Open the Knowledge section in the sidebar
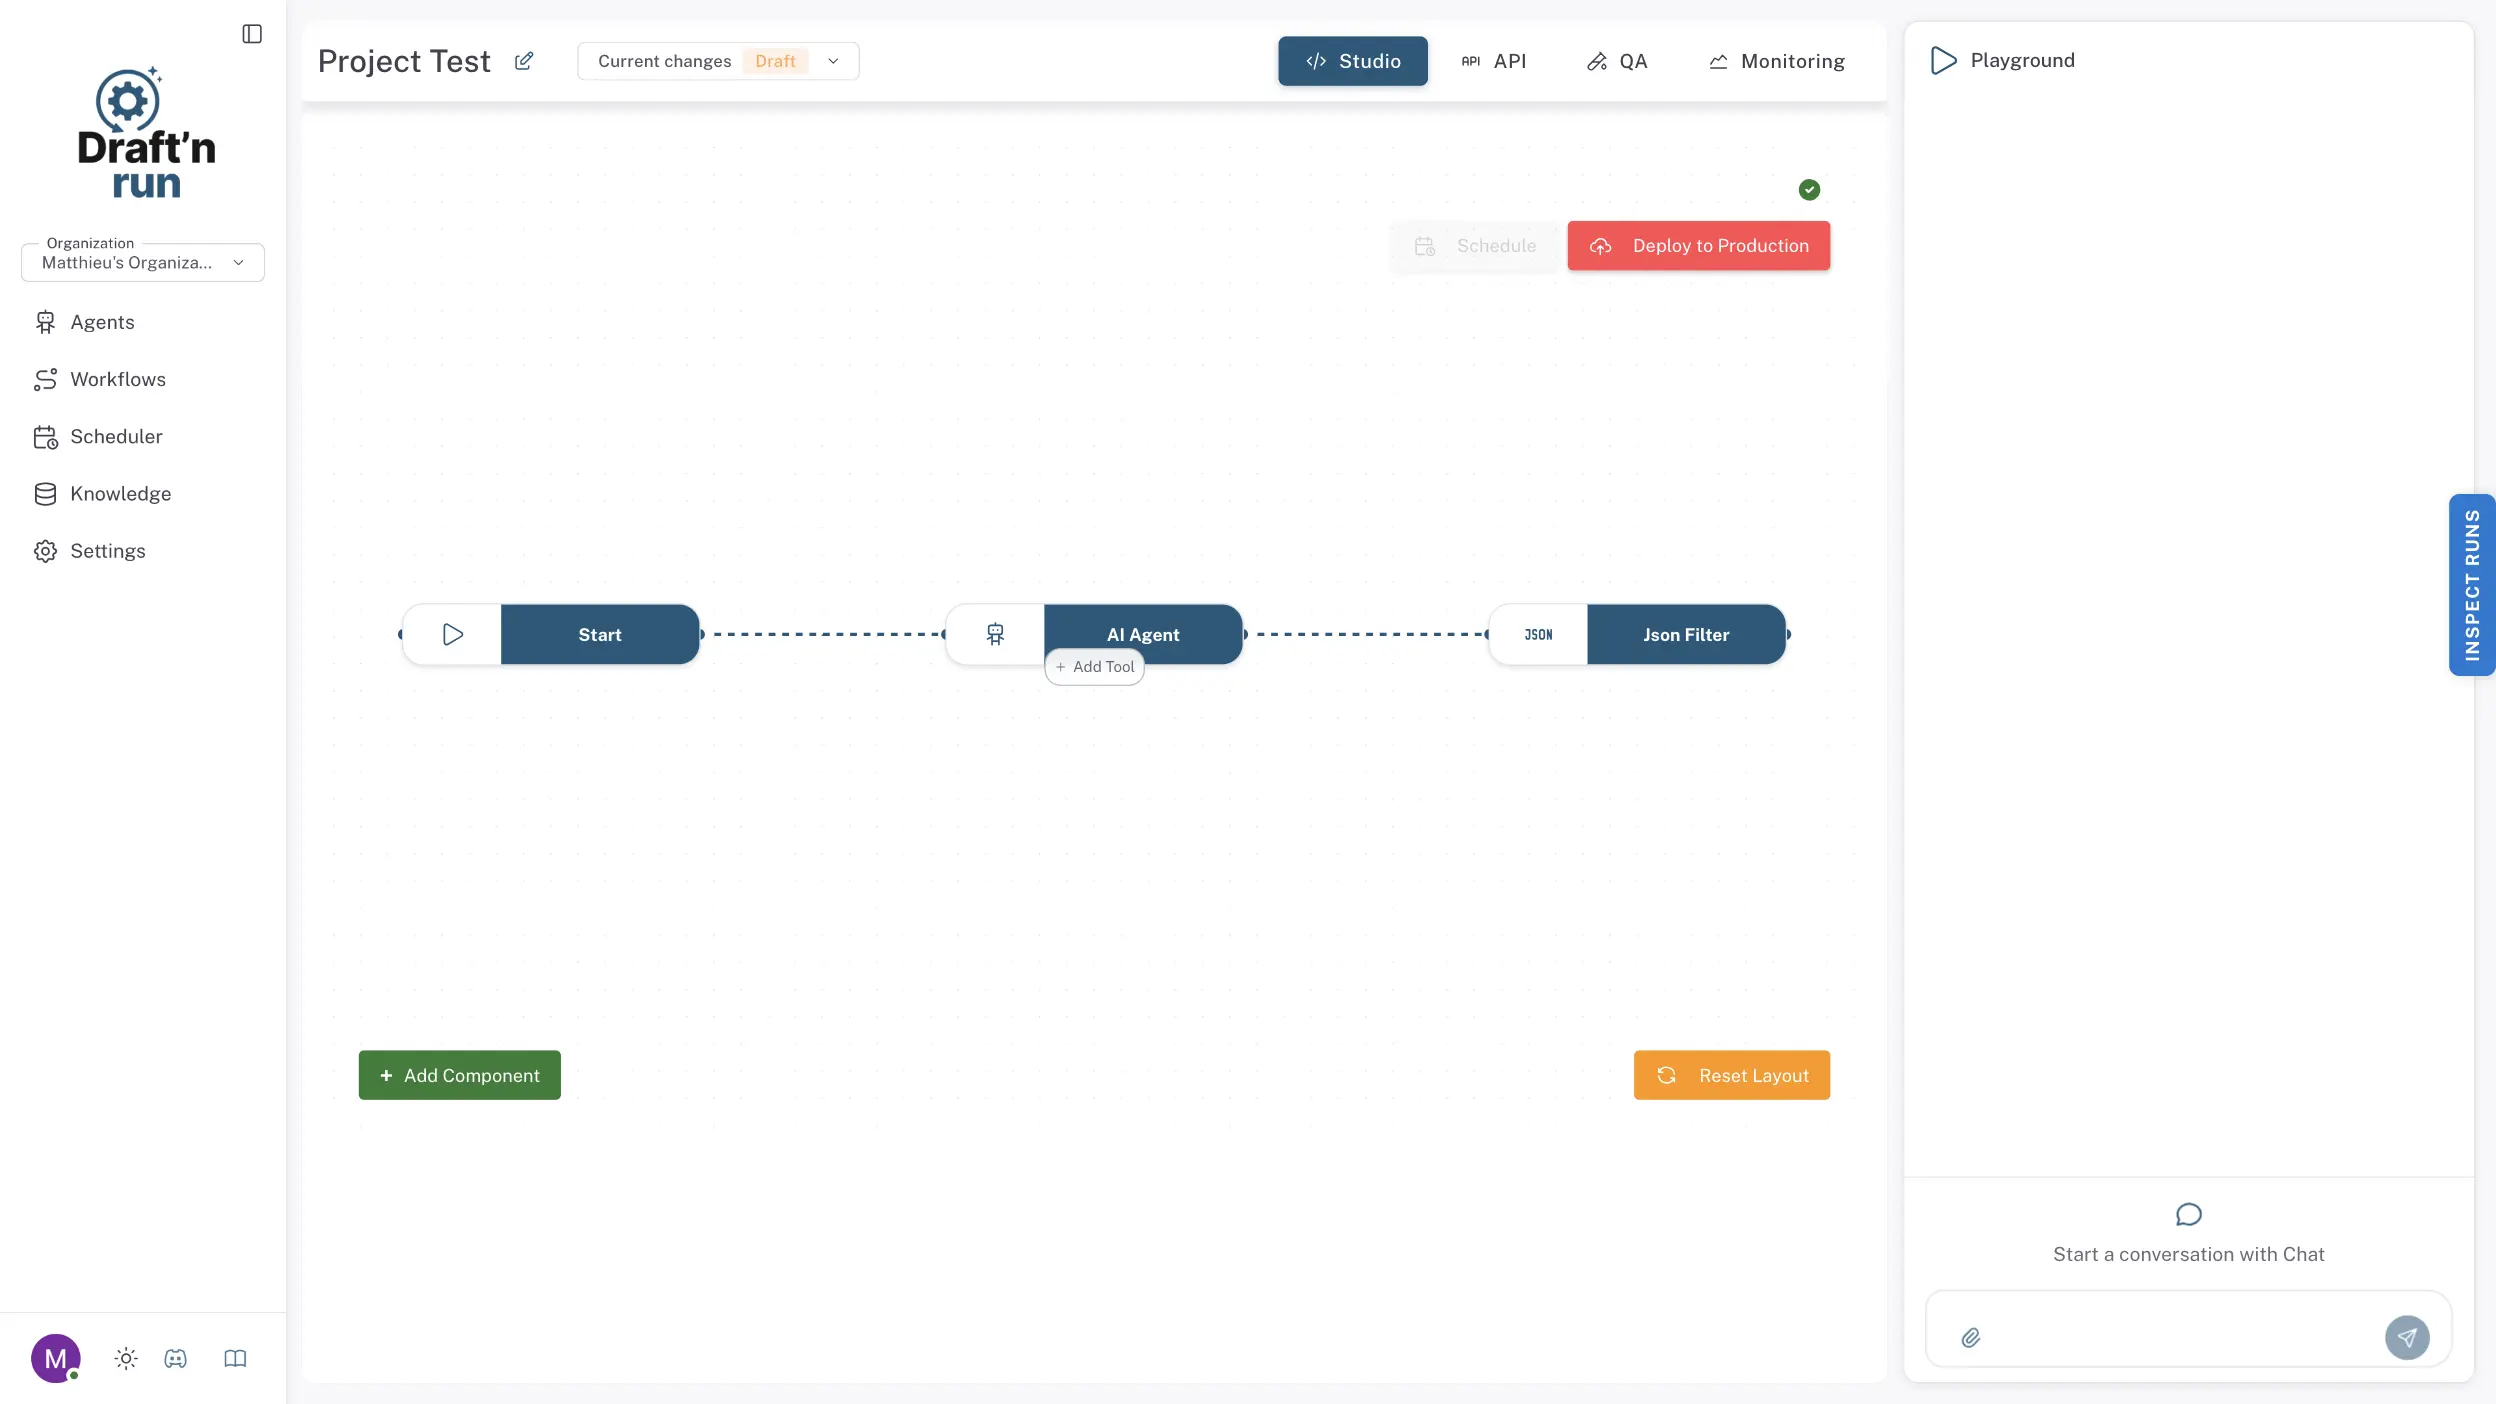 click(x=120, y=493)
